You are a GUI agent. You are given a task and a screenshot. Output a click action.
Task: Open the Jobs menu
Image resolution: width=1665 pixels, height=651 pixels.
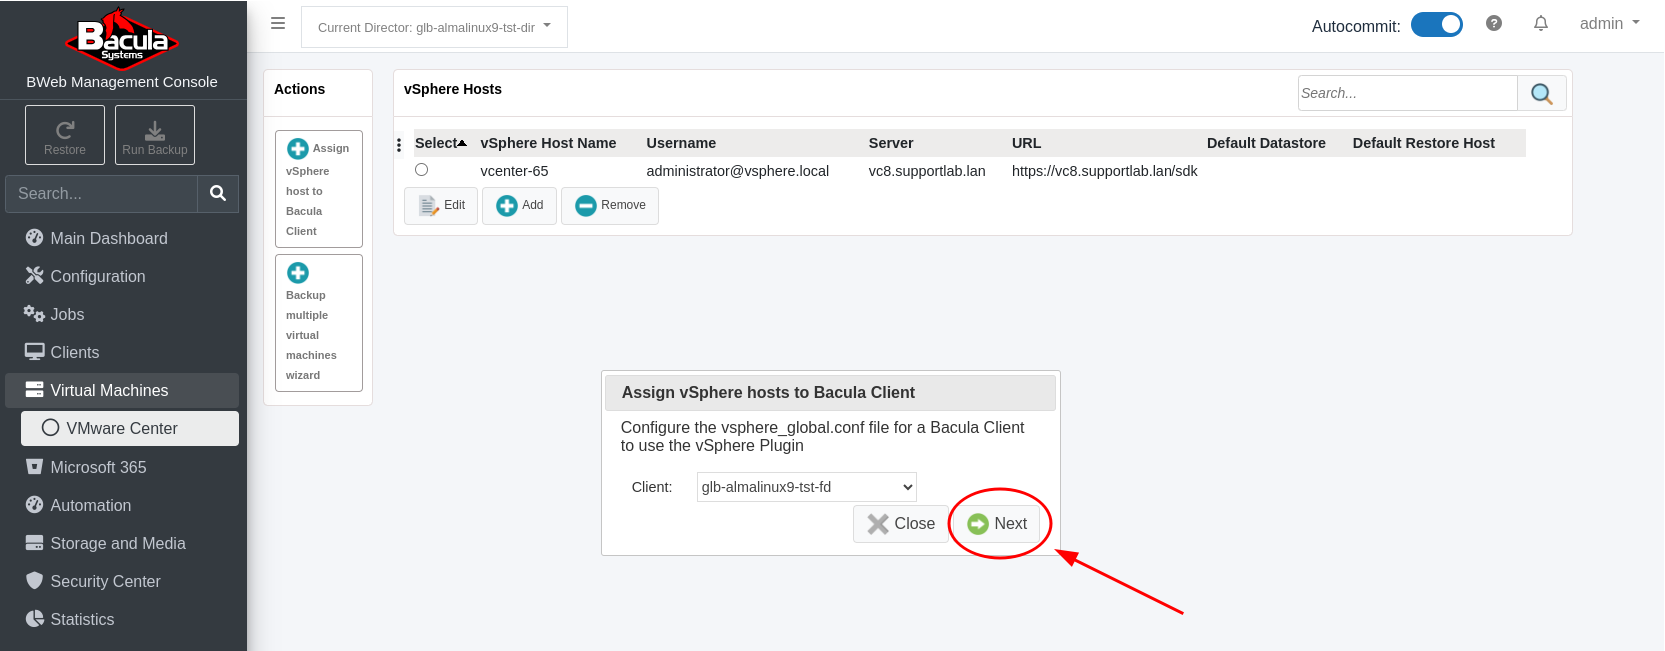[122, 314]
